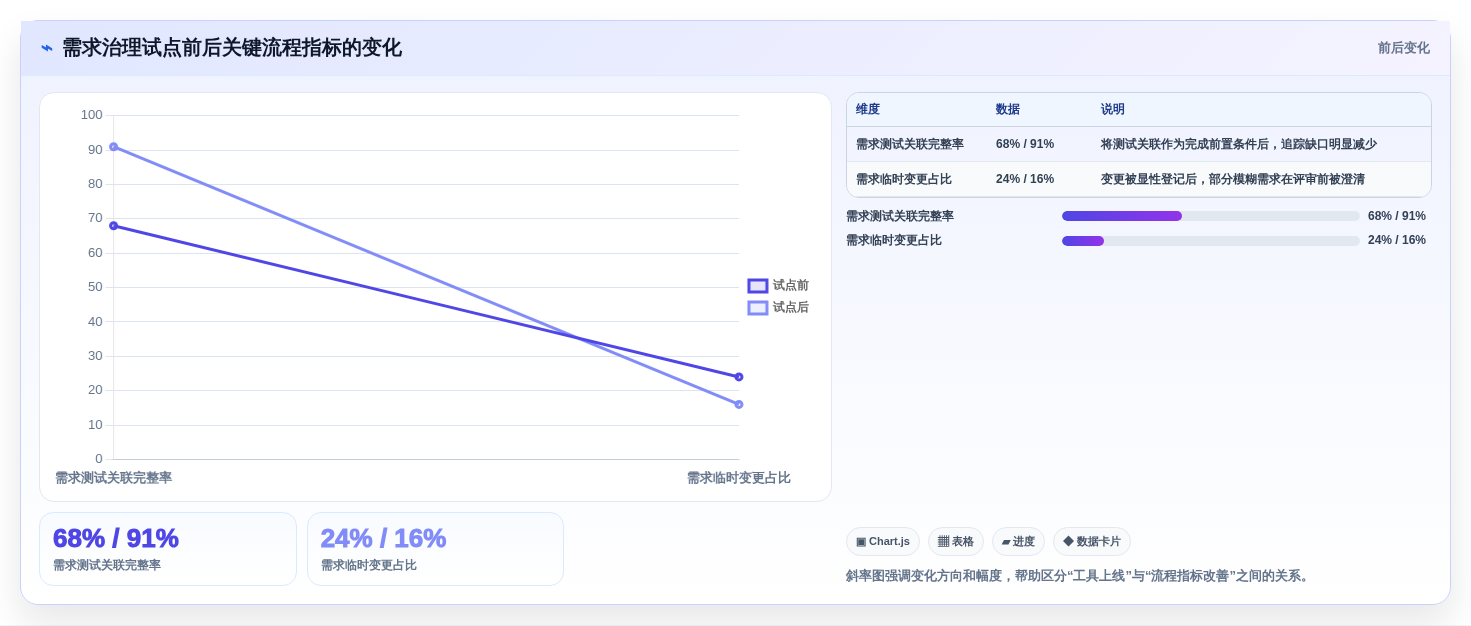Click the 需求测试关联完整率 progress row label

tap(900, 216)
